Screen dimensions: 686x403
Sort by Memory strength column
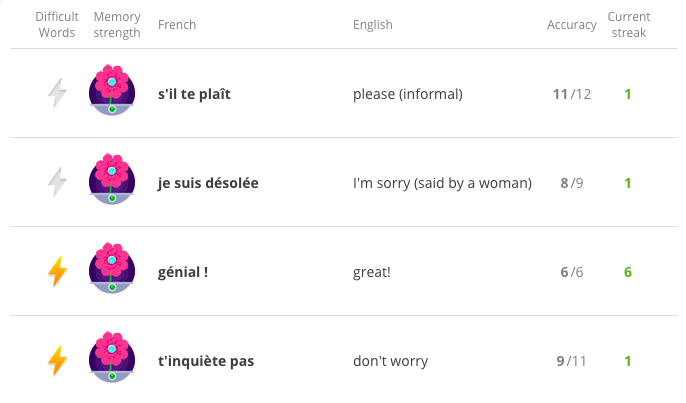pos(117,25)
